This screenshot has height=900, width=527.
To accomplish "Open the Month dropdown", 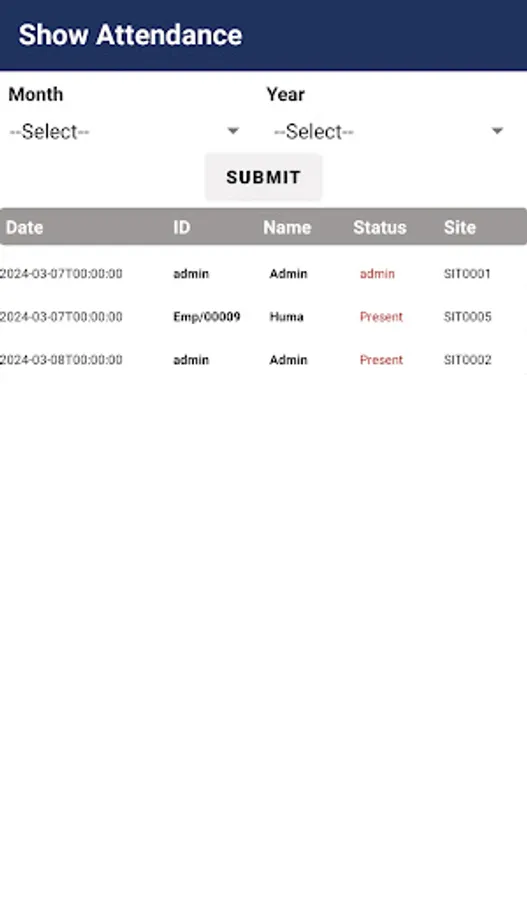I will pyautogui.click(x=123, y=131).
